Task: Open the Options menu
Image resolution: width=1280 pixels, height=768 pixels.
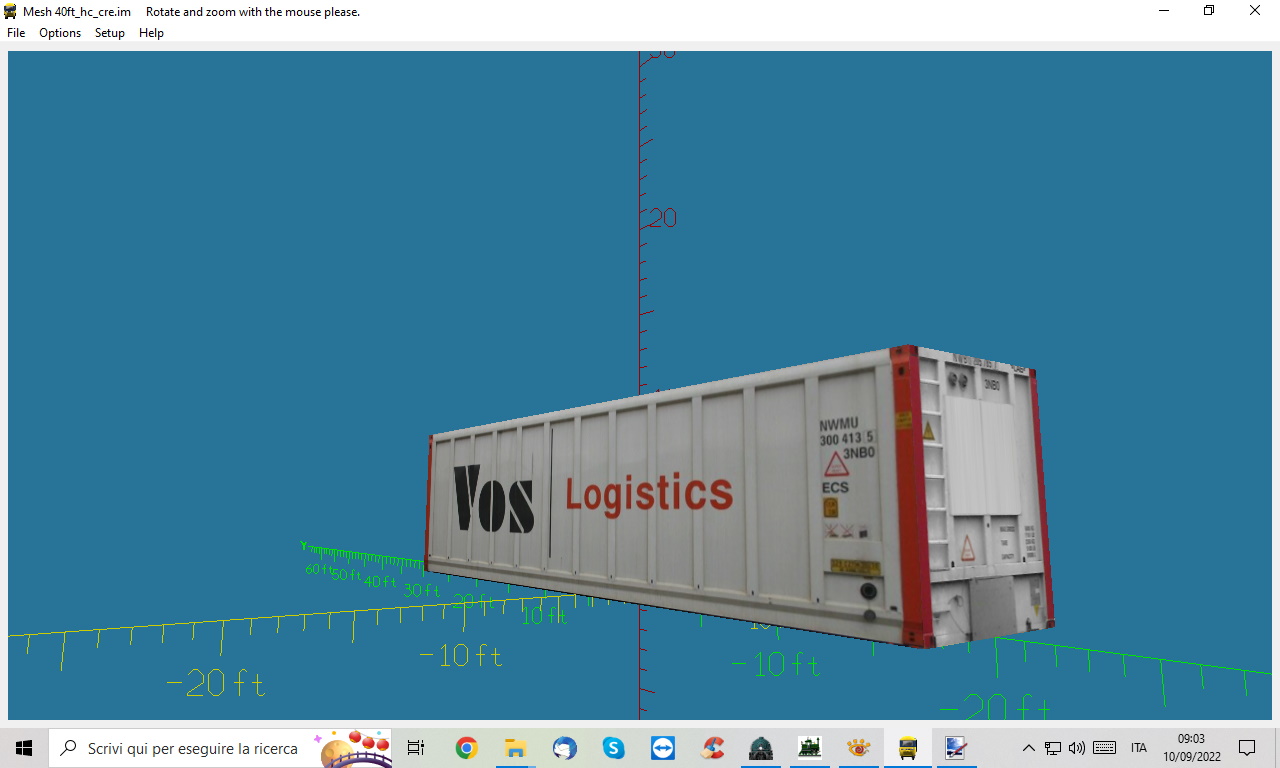Action: [60, 33]
